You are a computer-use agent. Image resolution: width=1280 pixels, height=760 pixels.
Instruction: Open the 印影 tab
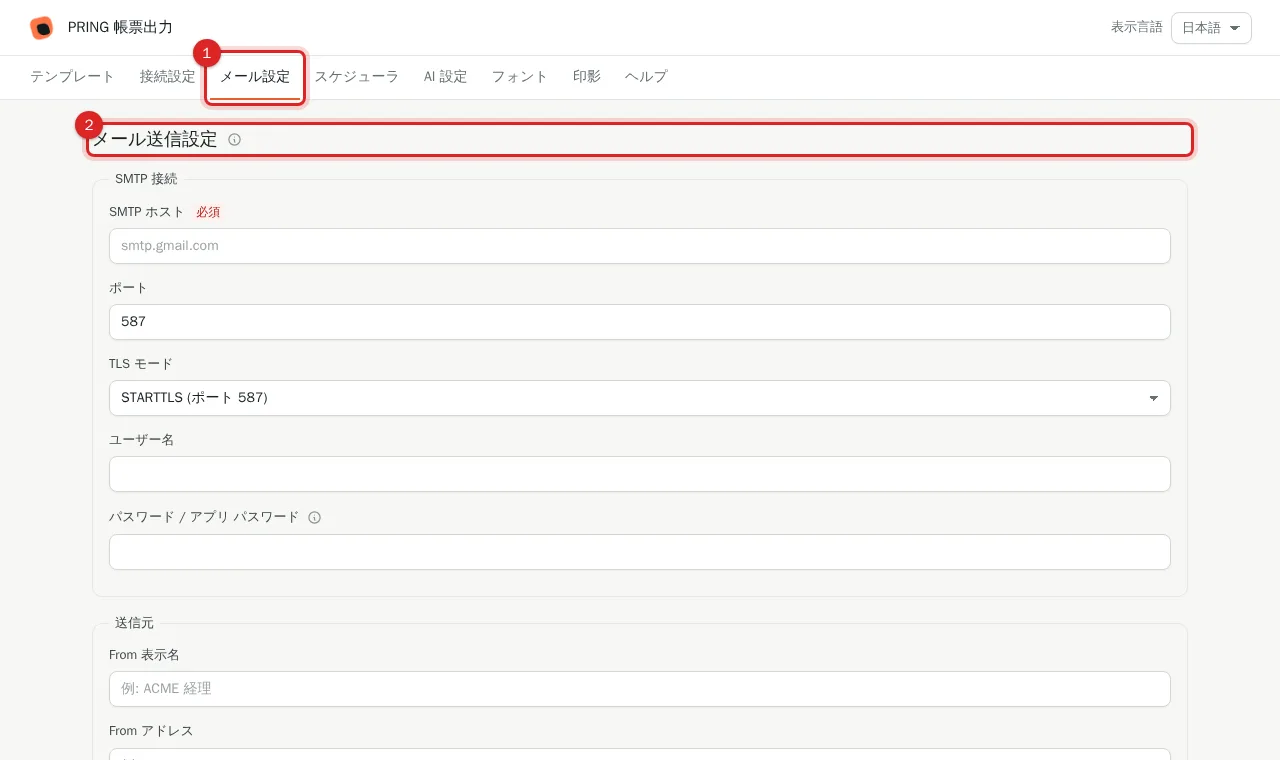[x=587, y=77]
